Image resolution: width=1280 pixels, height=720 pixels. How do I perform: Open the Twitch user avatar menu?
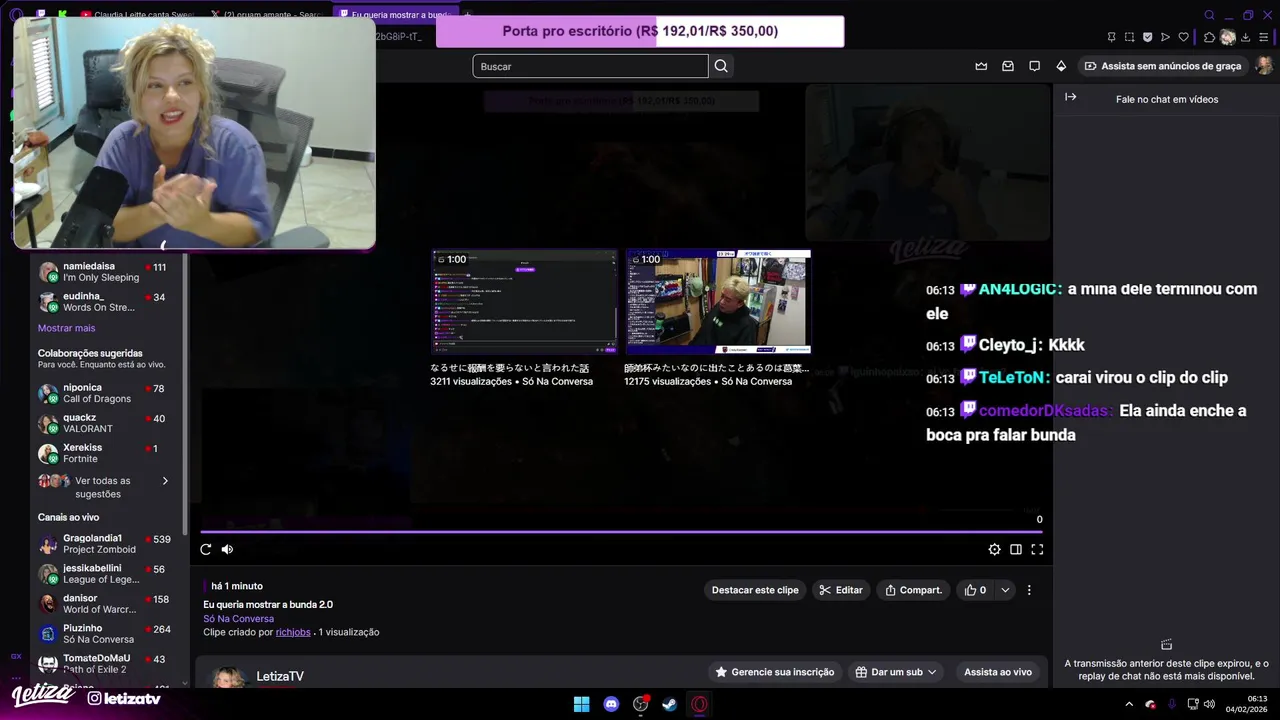(1264, 66)
